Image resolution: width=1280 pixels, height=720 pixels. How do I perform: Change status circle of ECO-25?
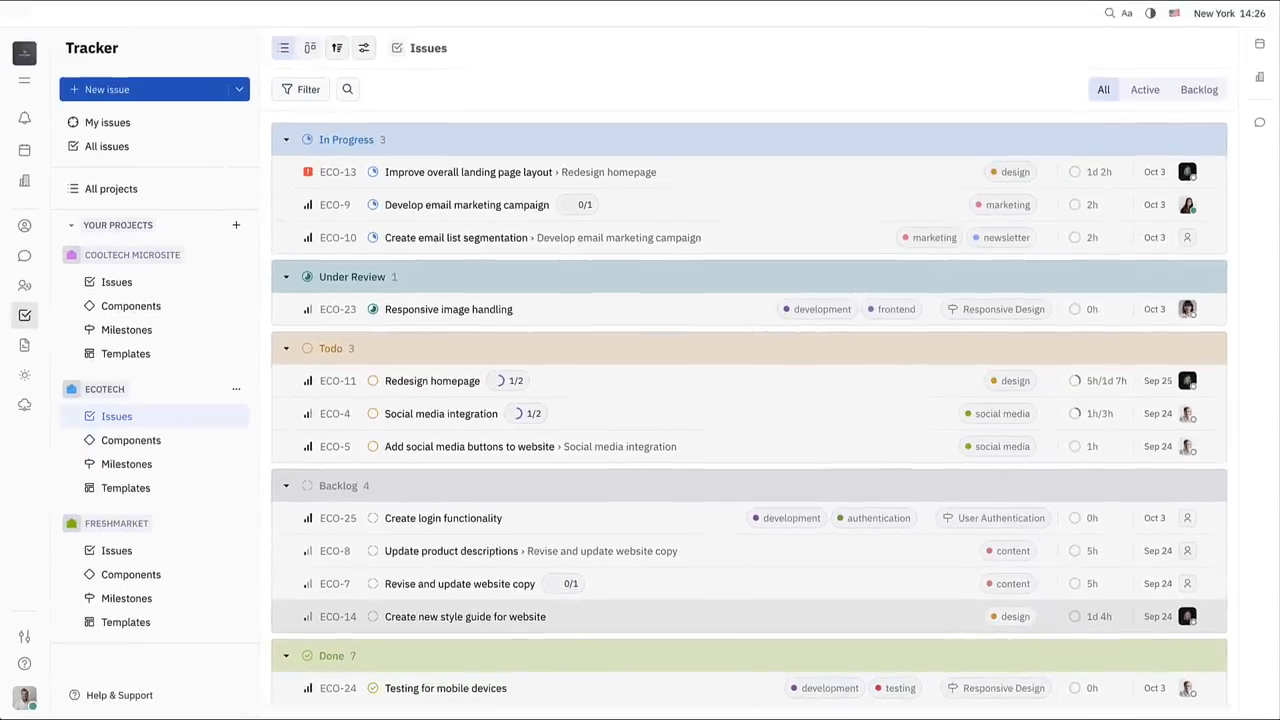373,518
